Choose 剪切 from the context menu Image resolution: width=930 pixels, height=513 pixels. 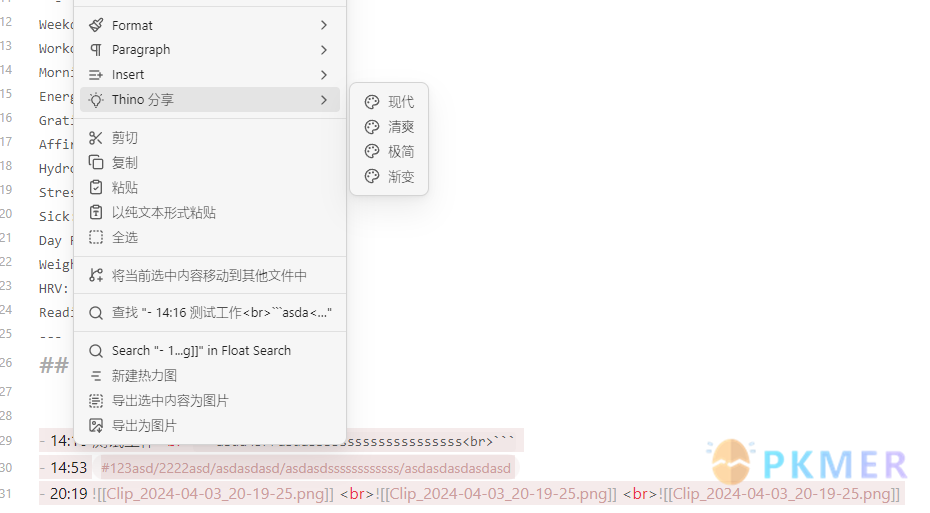[210, 138]
